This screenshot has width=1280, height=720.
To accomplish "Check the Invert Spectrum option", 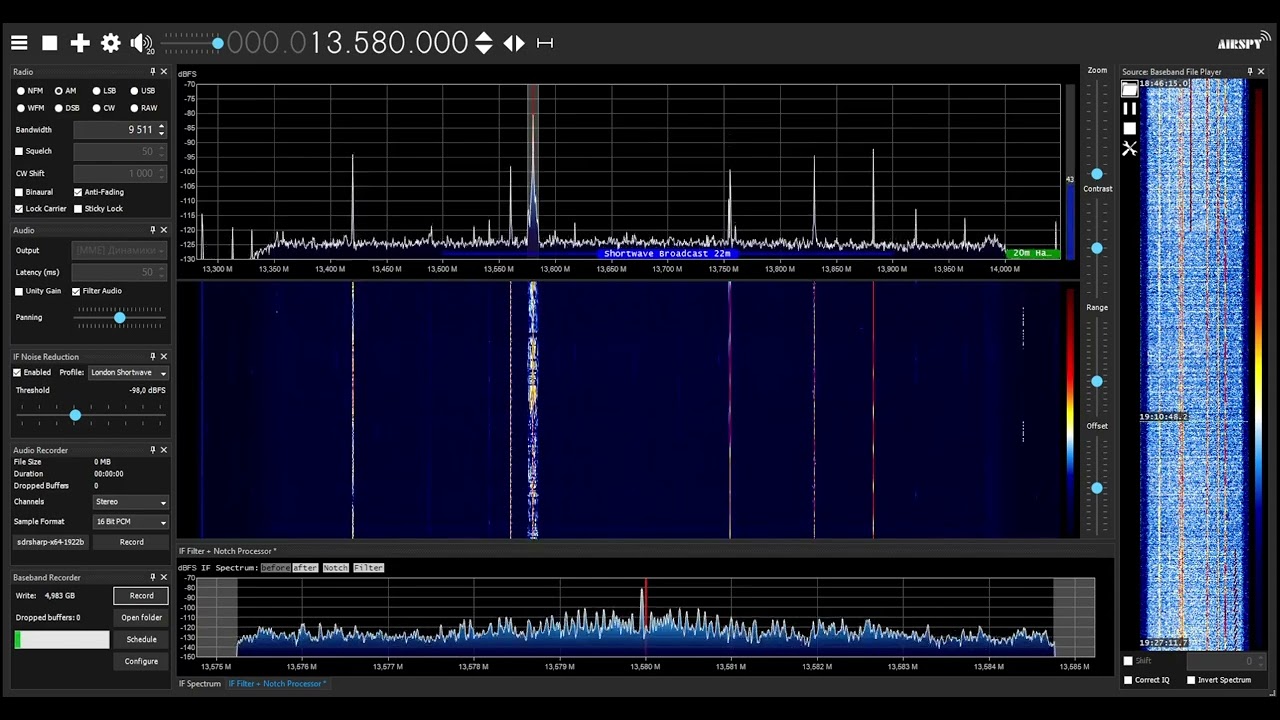I will (1191, 680).
